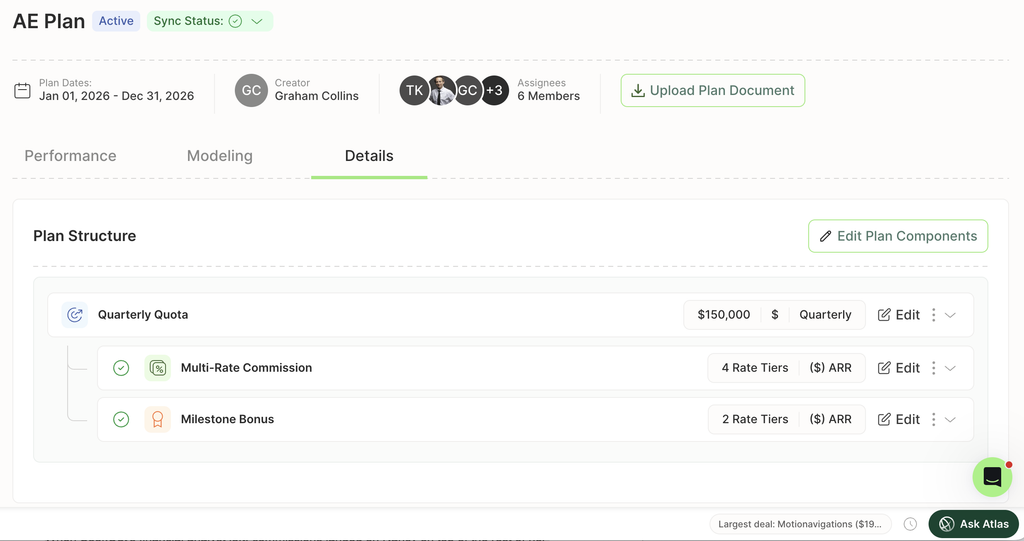
Task: Click the Quarterly frequency label
Action: [x=825, y=315]
